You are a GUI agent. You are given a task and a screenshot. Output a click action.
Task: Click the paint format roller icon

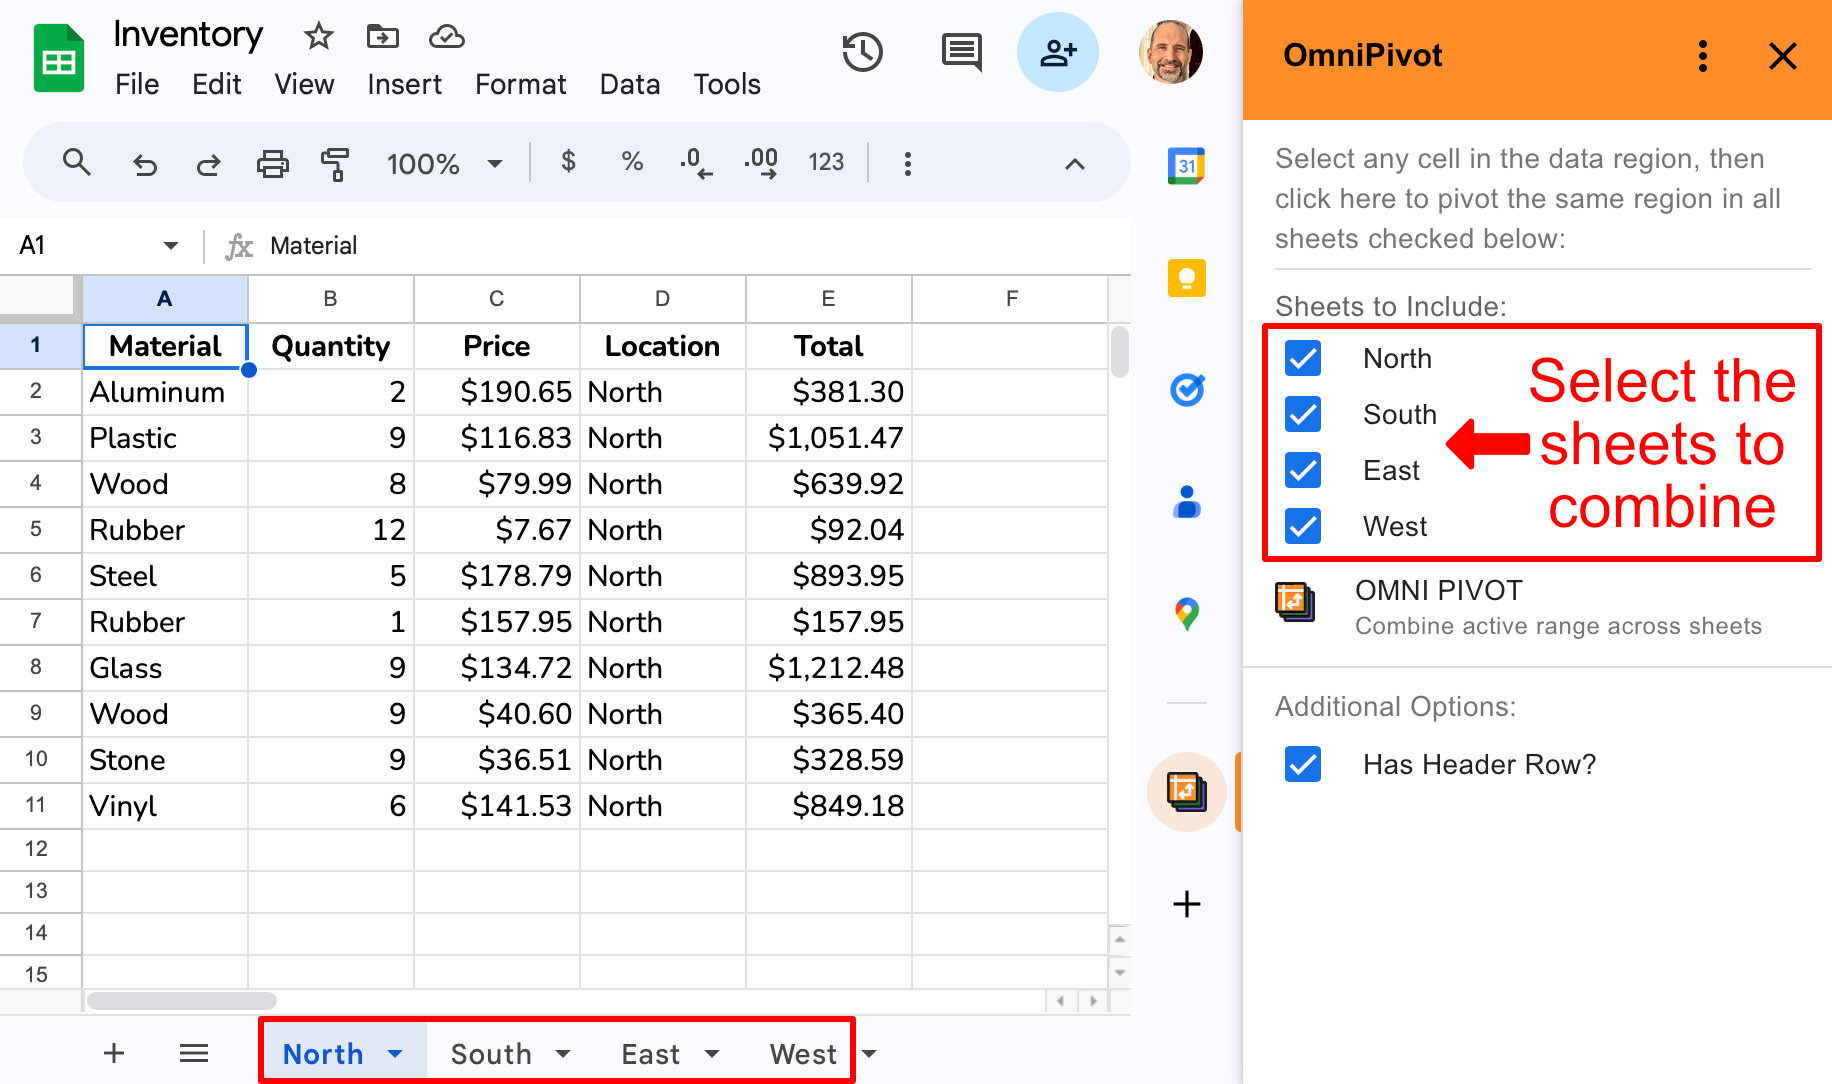click(x=335, y=163)
